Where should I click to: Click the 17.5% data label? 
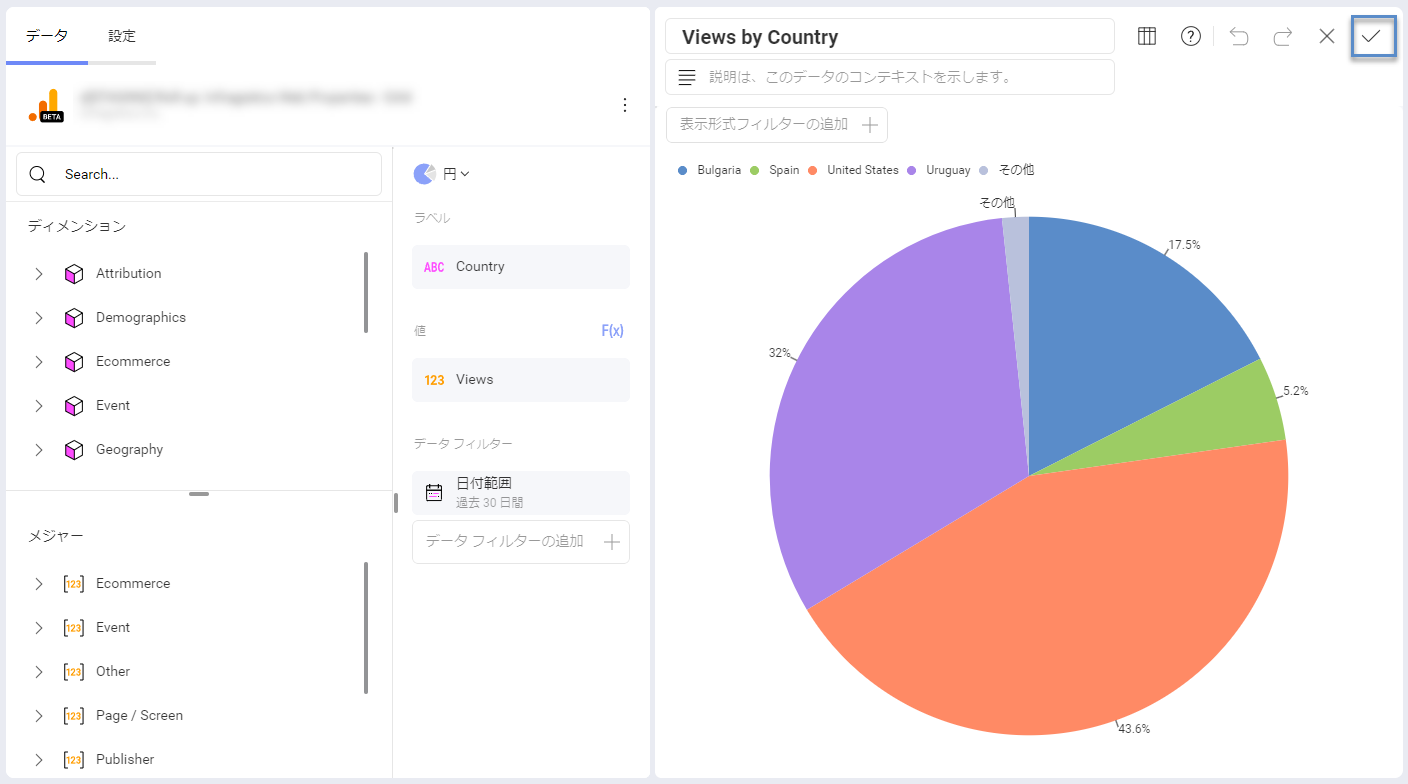point(1185,244)
